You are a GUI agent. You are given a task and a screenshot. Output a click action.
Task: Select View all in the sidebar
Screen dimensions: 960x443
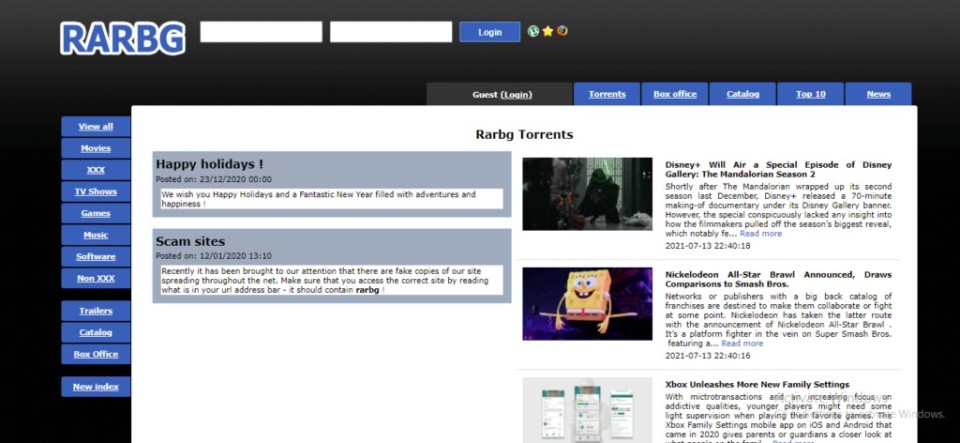pos(96,127)
